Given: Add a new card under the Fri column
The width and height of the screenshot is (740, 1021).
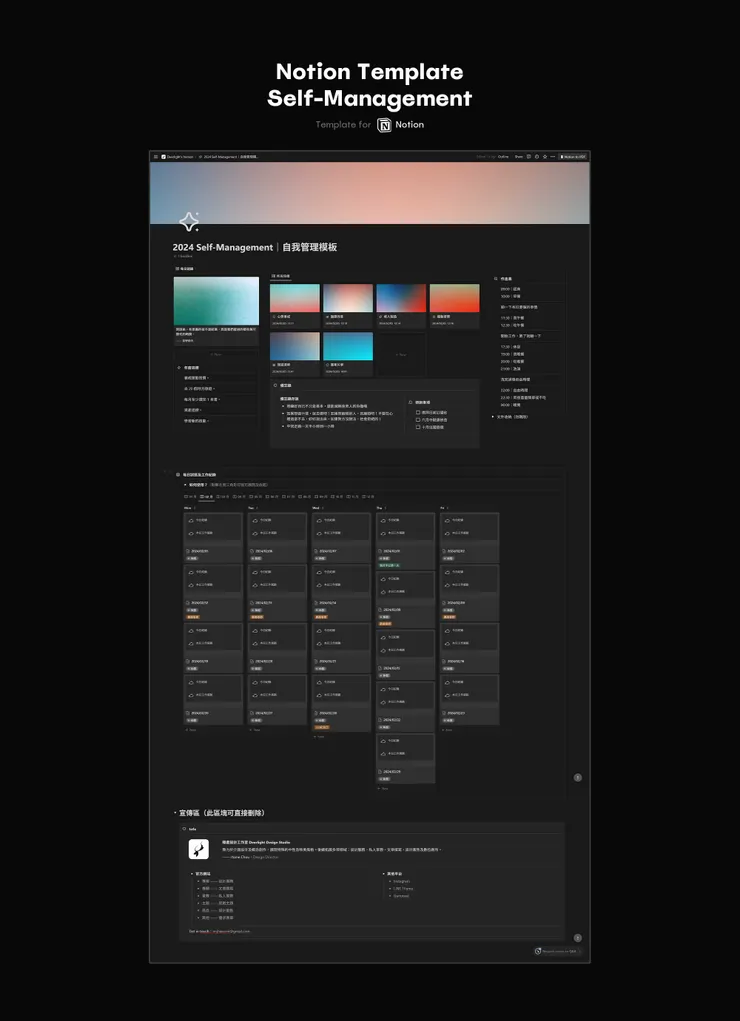Looking at the screenshot, I should [x=448, y=729].
